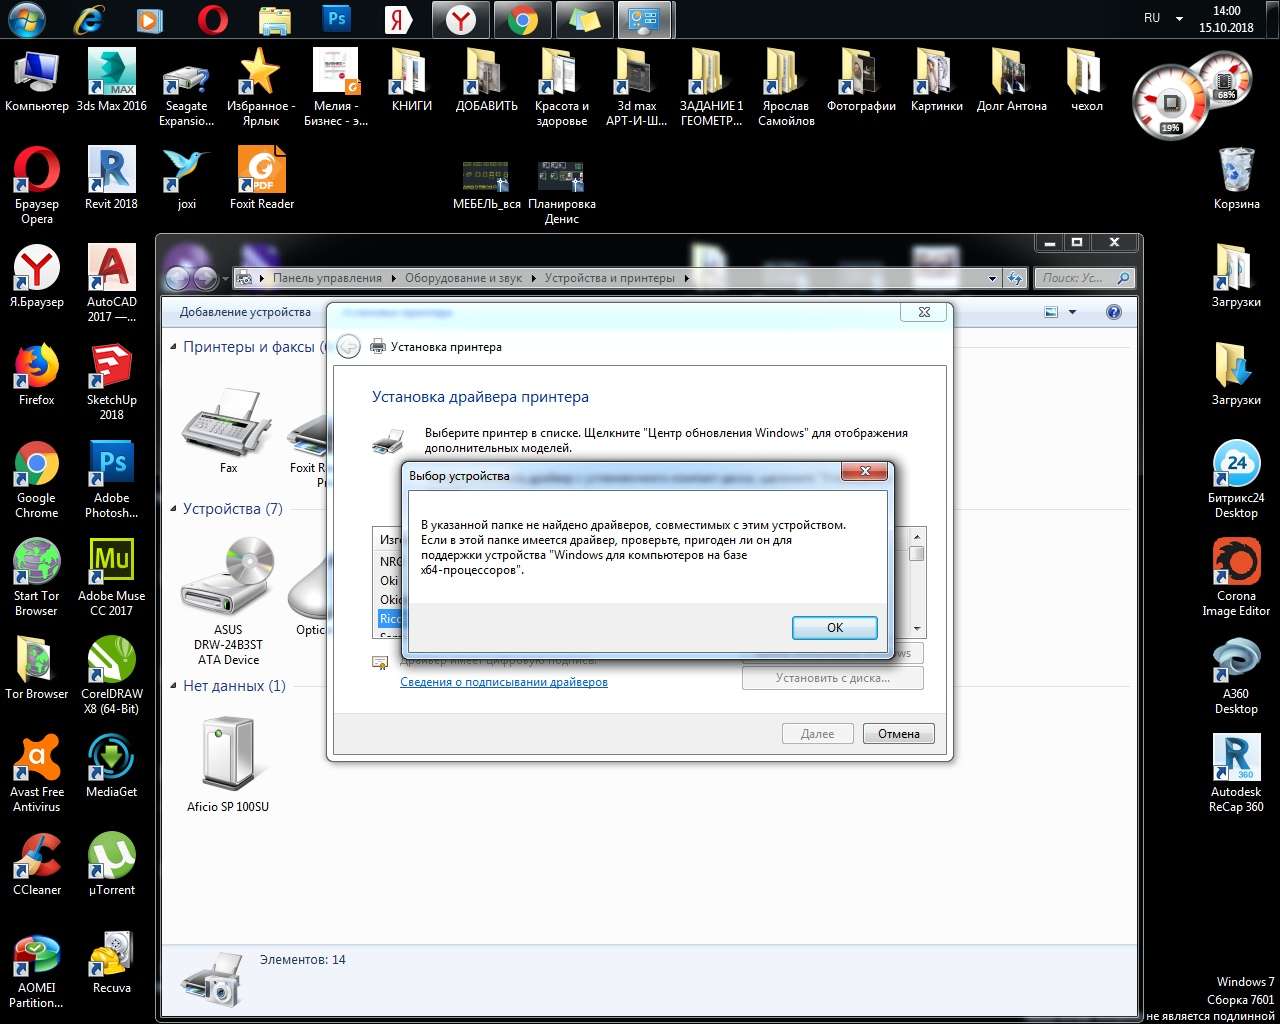Click OK in the device selection dialog
Screen dimensions: 1280x1024
[x=835, y=628]
